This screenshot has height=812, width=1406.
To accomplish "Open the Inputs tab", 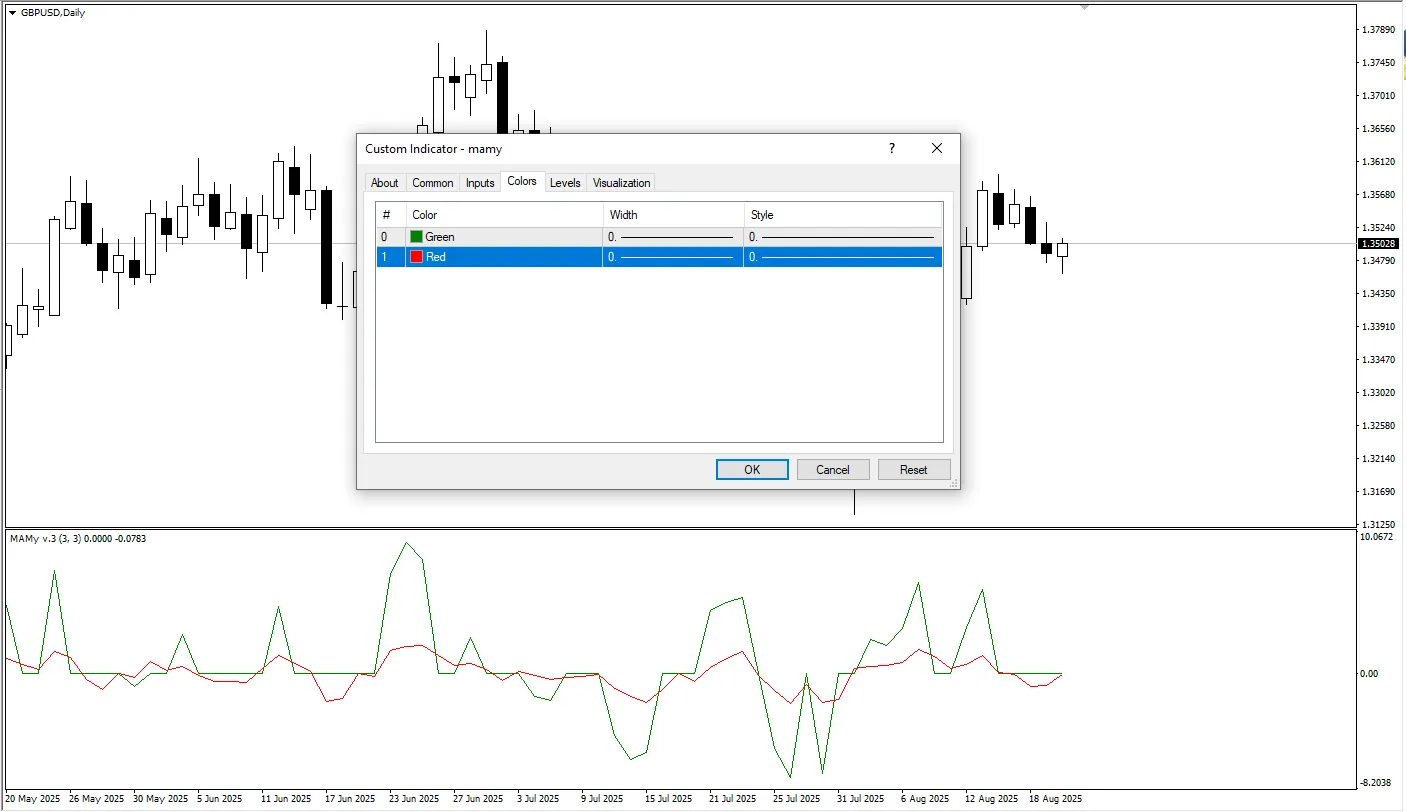I will (x=480, y=183).
